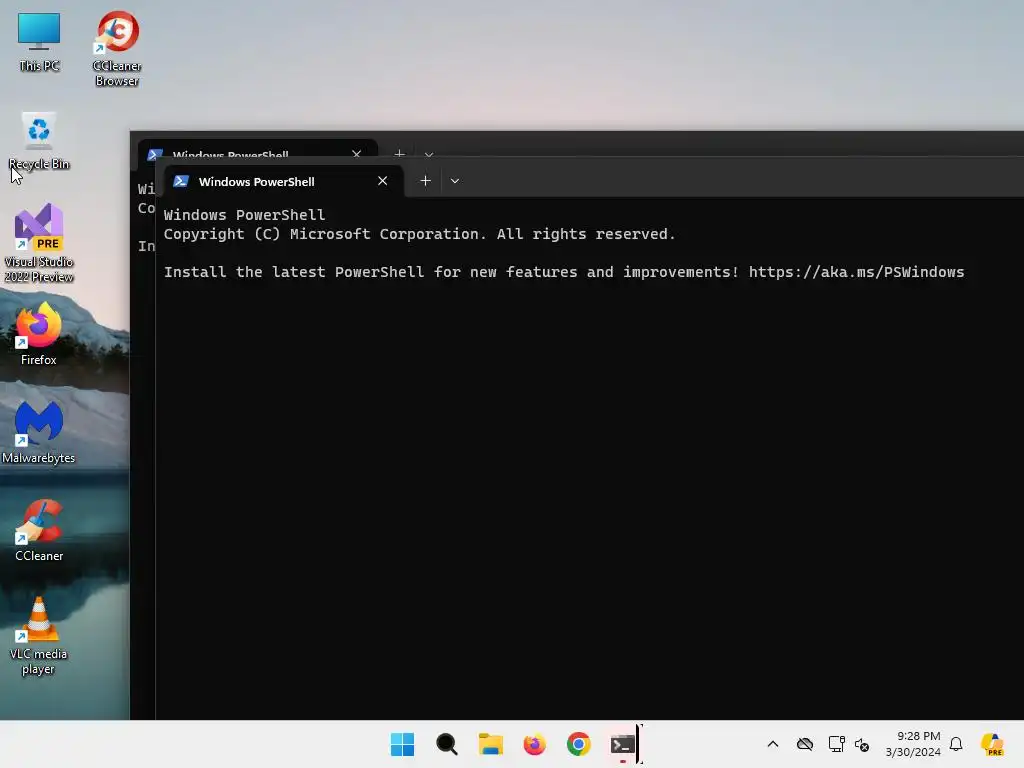Select the VLC media player shortcut
The width and height of the screenshot is (1024, 768).
39,636
